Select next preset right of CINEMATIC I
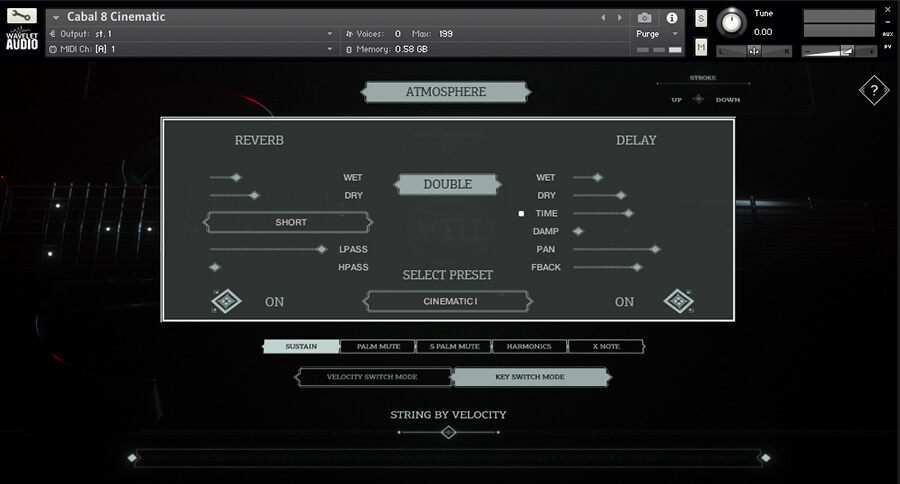 (529, 301)
